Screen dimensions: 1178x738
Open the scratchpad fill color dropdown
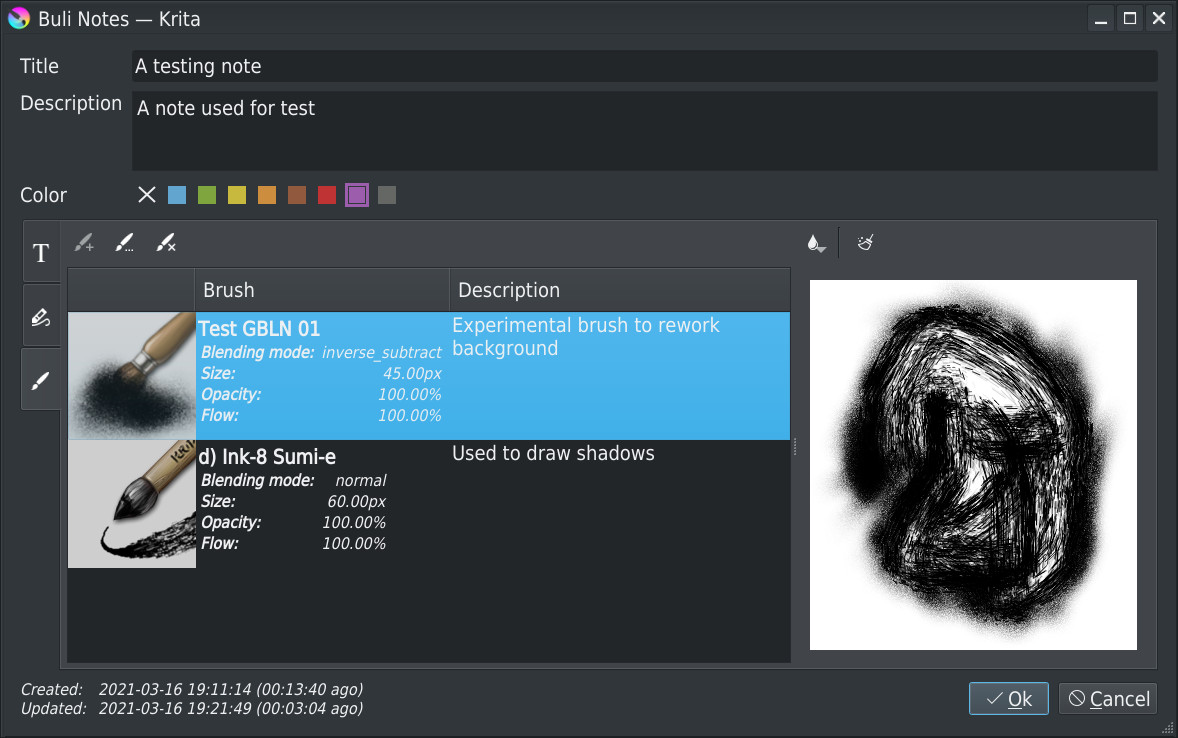tap(817, 243)
